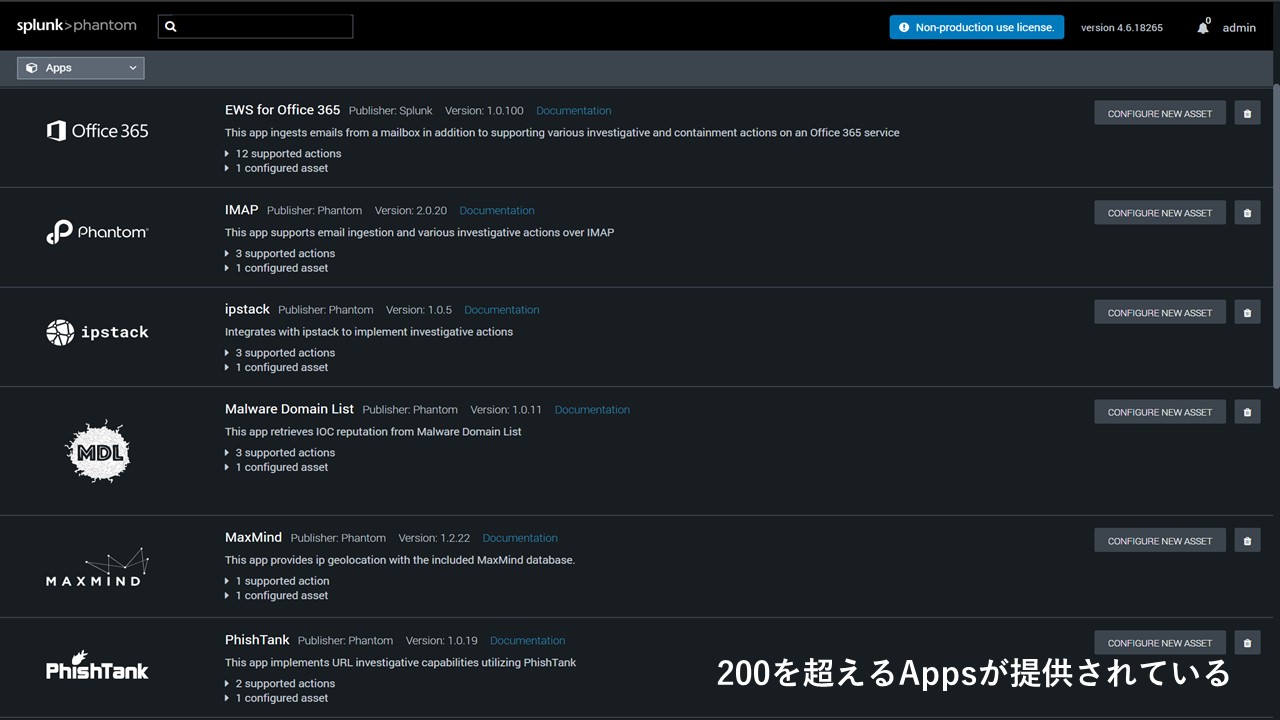Click the IMAP app title
1280x720 pixels.
(242, 210)
